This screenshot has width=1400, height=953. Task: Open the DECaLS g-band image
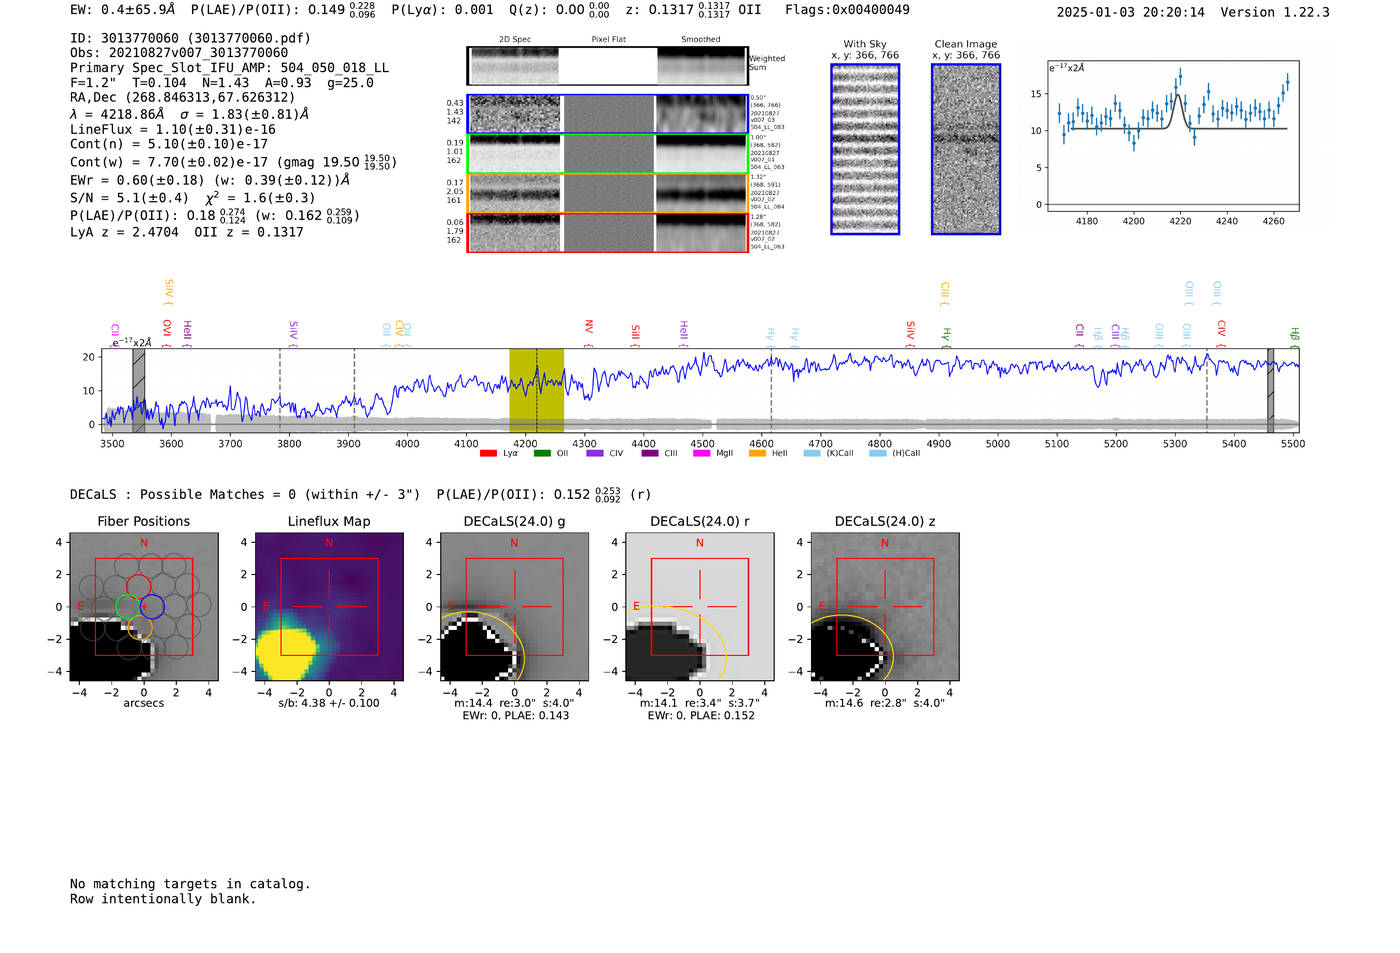pyautogui.click(x=514, y=607)
